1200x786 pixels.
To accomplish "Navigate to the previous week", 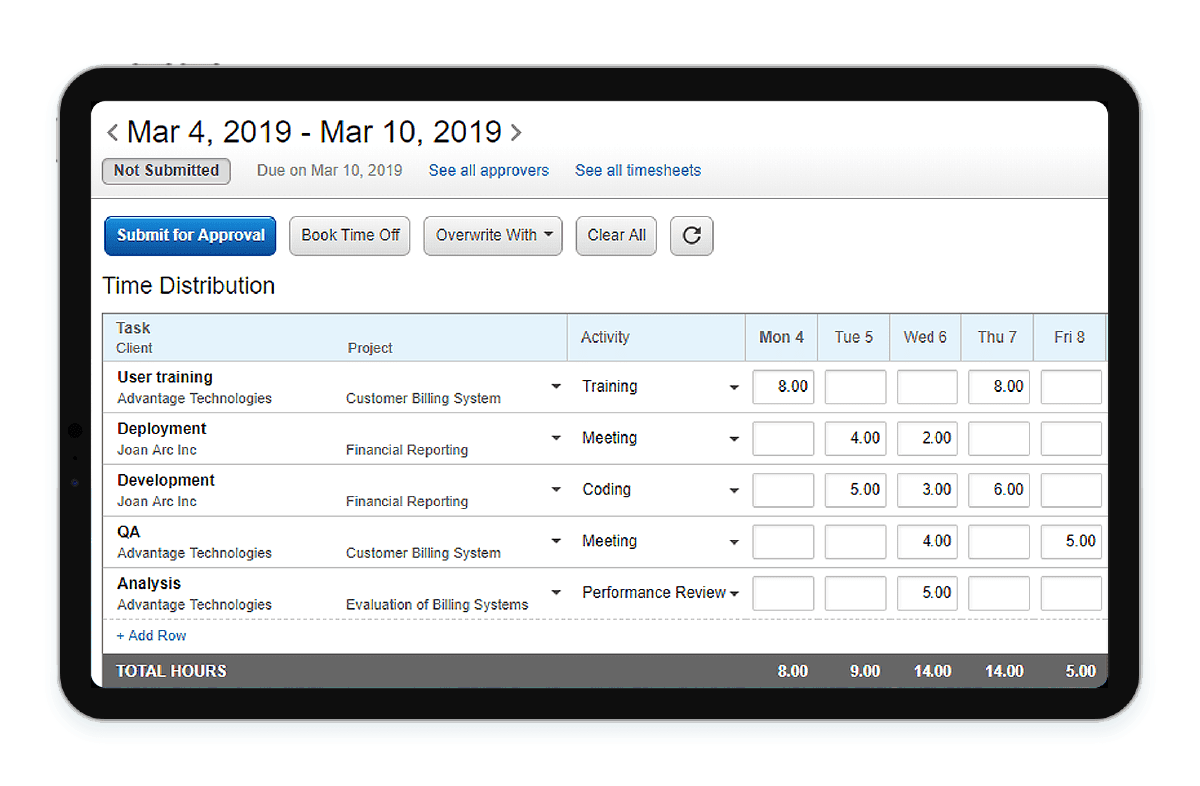I will pyautogui.click(x=112, y=131).
